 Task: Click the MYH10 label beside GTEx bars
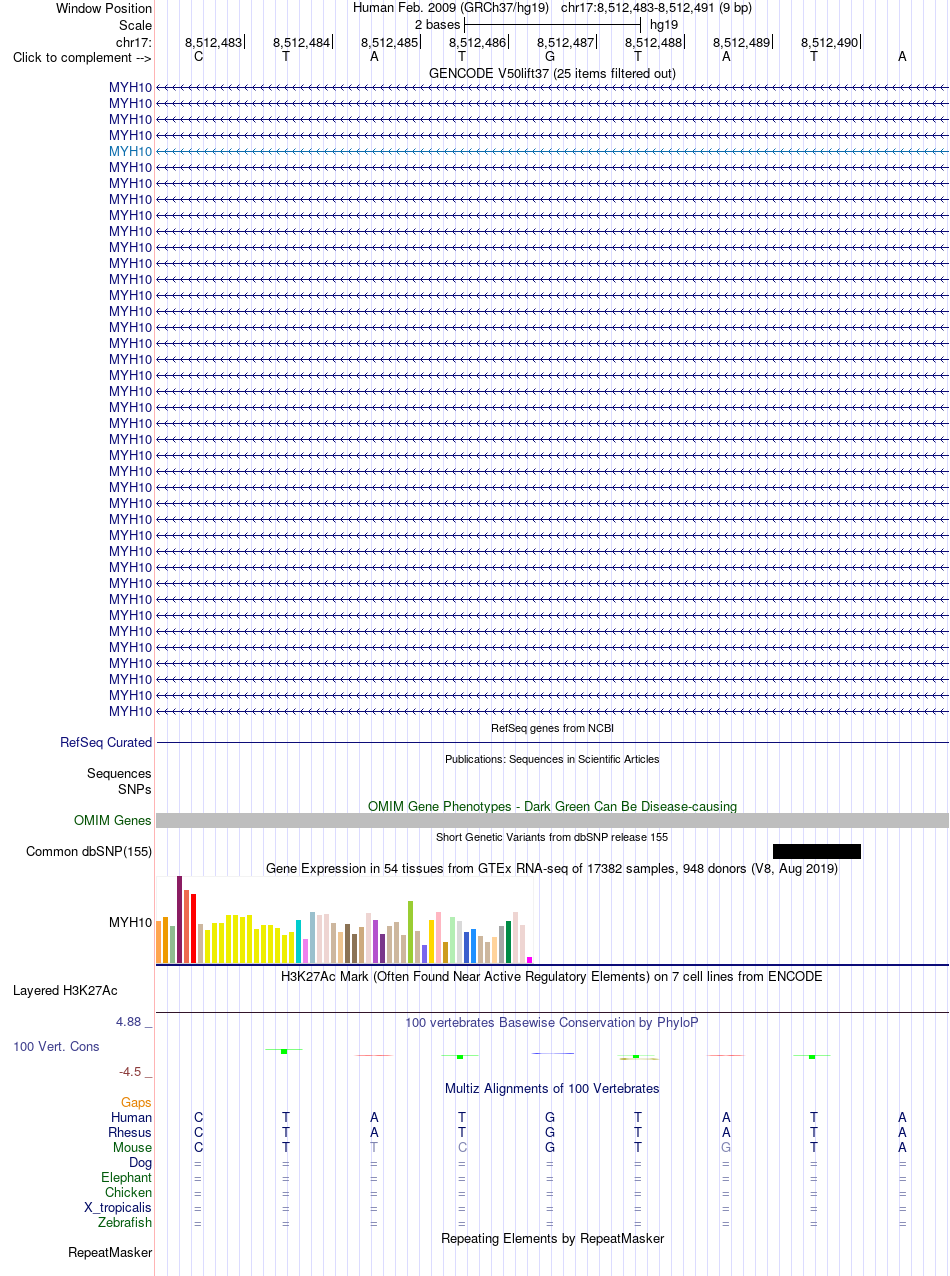point(130,922)
